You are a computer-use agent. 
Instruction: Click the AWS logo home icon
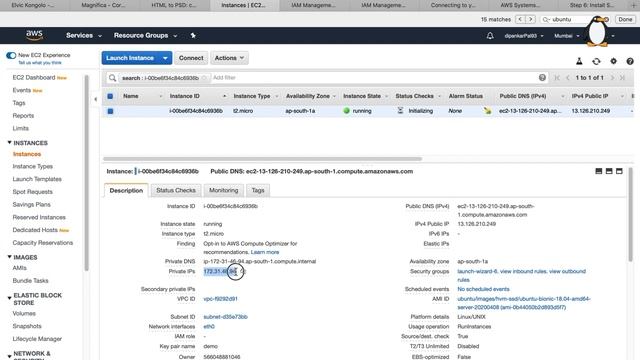[35, 36]
